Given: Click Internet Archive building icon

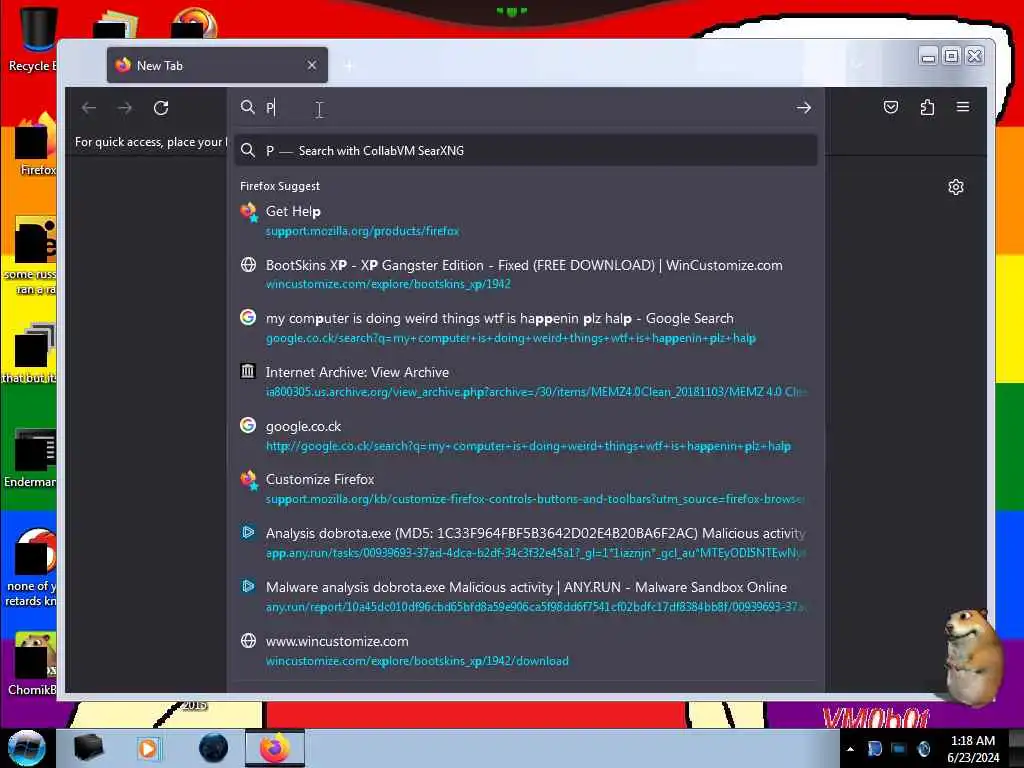Looking at the screenshot, I should (248, 372).
